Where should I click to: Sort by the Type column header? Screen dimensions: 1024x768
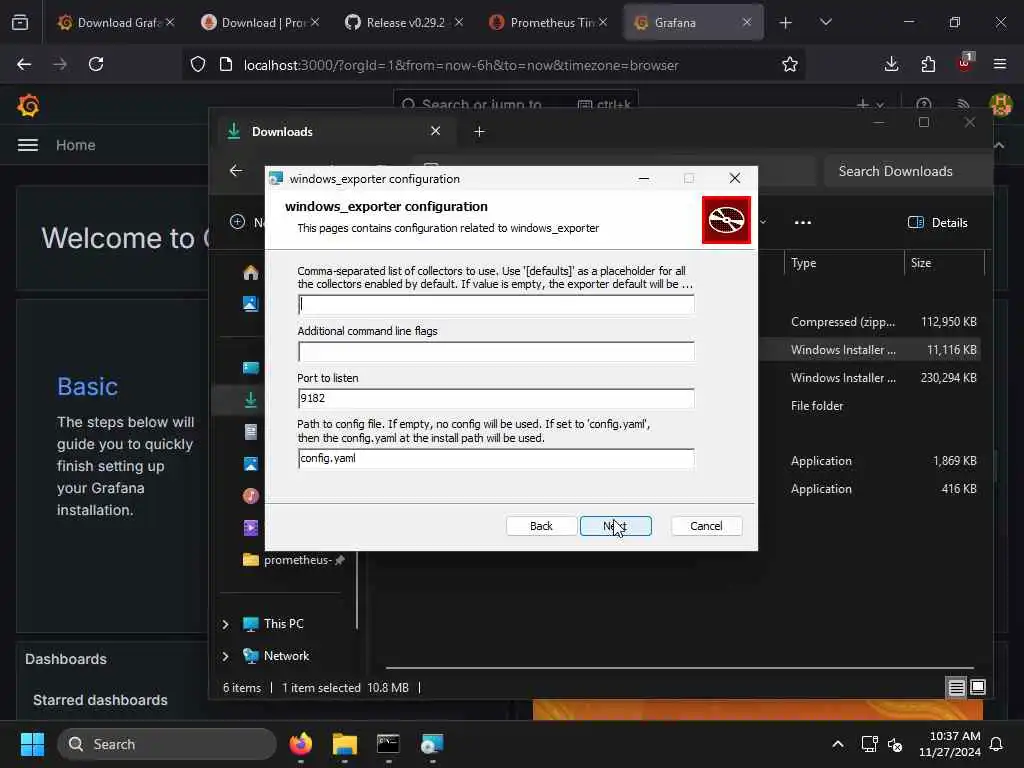[843, 263]
